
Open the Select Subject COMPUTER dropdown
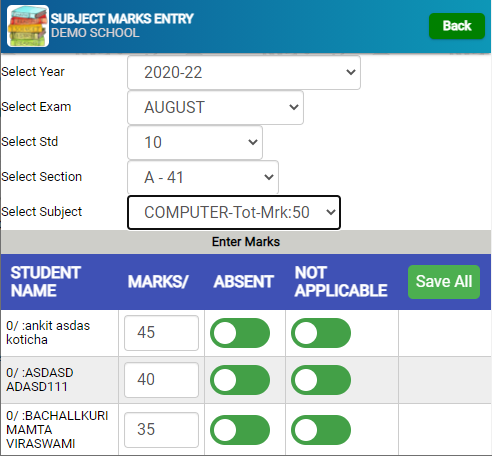coord(234,212)
